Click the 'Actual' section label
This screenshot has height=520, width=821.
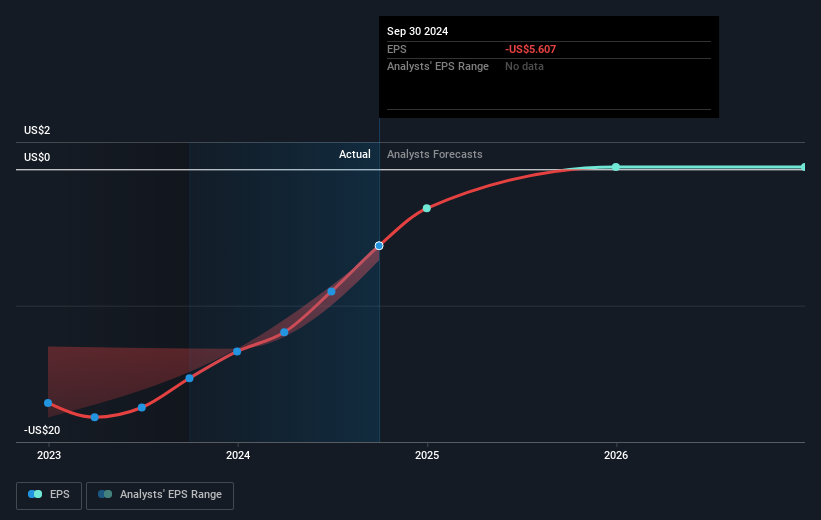(354, 154)
